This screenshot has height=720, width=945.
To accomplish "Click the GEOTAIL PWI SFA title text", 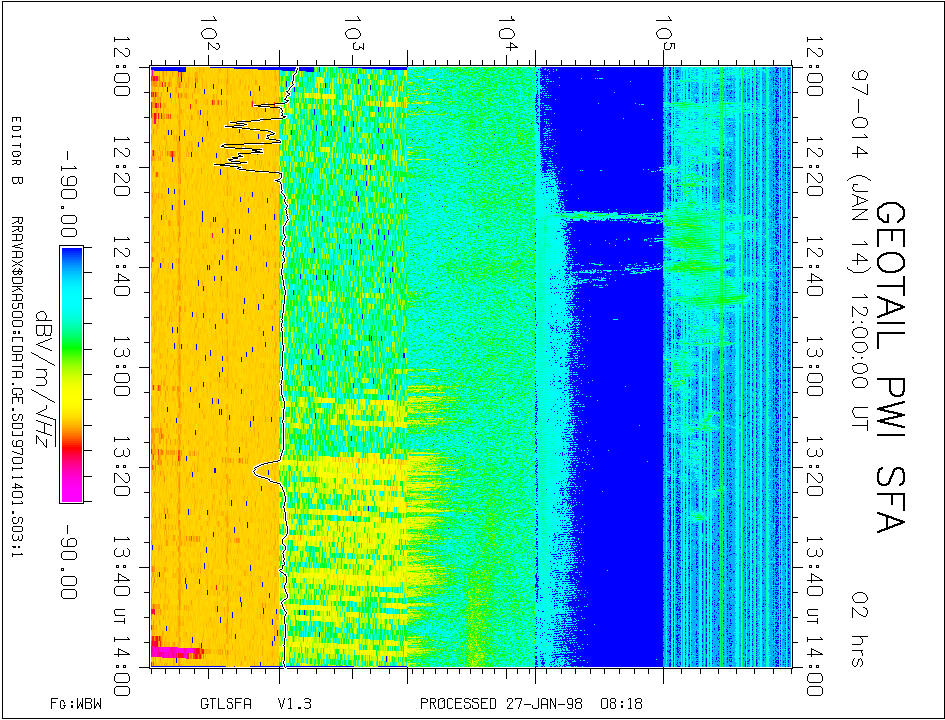I will (x=892, y=366).
